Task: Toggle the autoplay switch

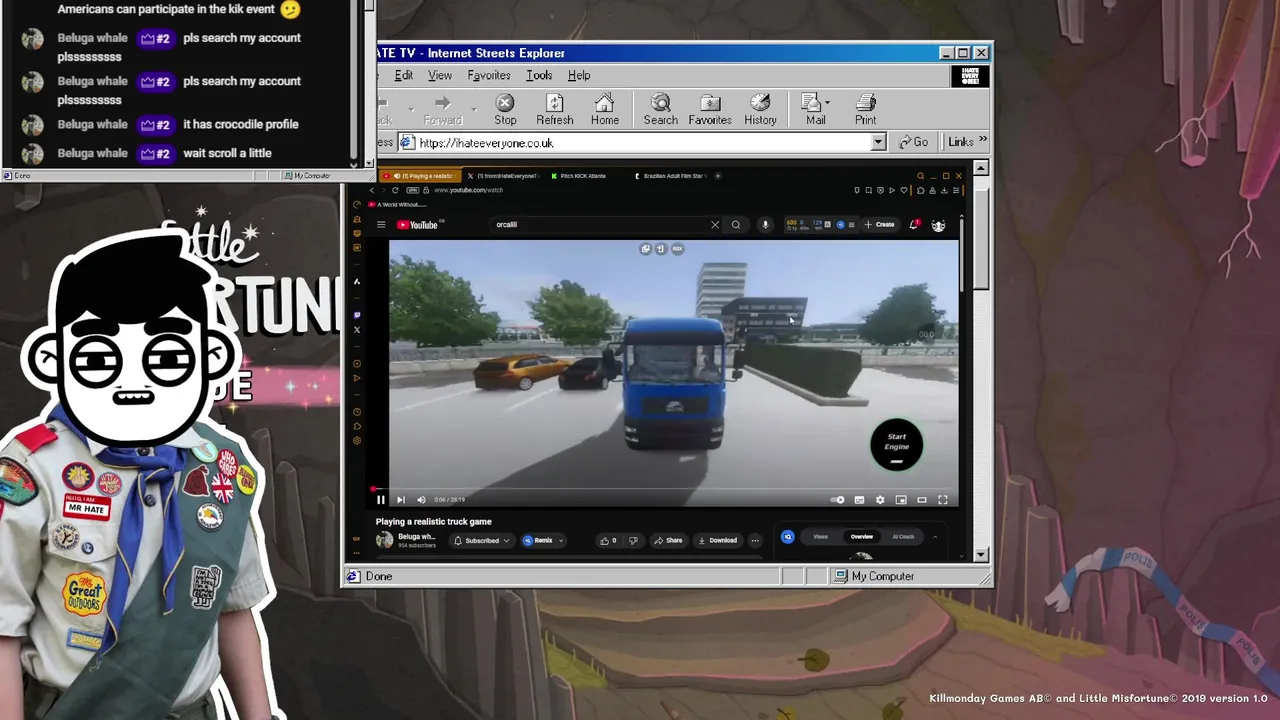Action: click(838, 500)
